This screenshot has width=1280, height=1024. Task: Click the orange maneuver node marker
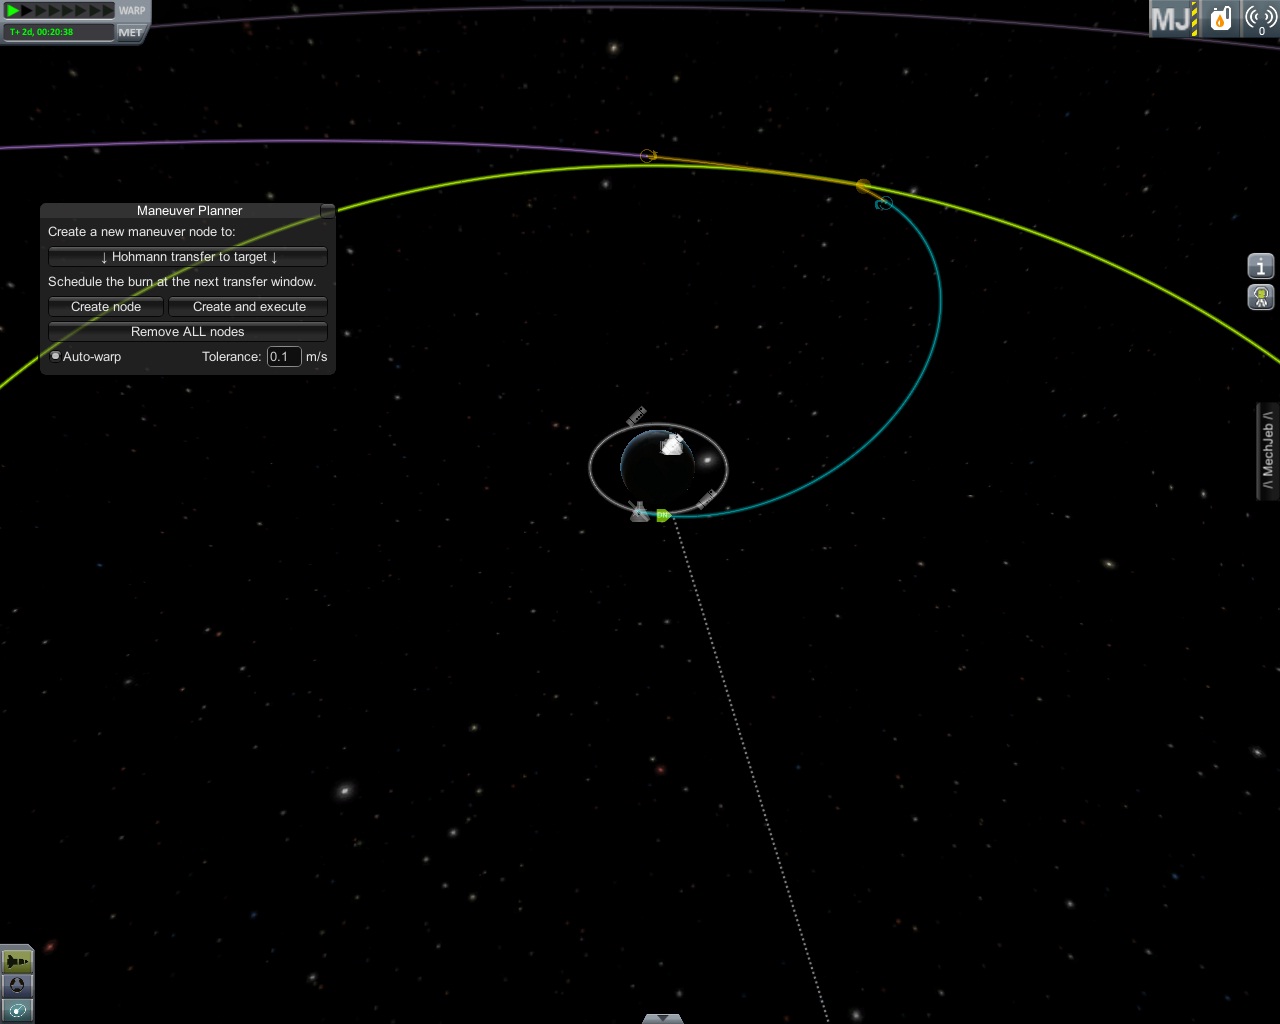863,186
